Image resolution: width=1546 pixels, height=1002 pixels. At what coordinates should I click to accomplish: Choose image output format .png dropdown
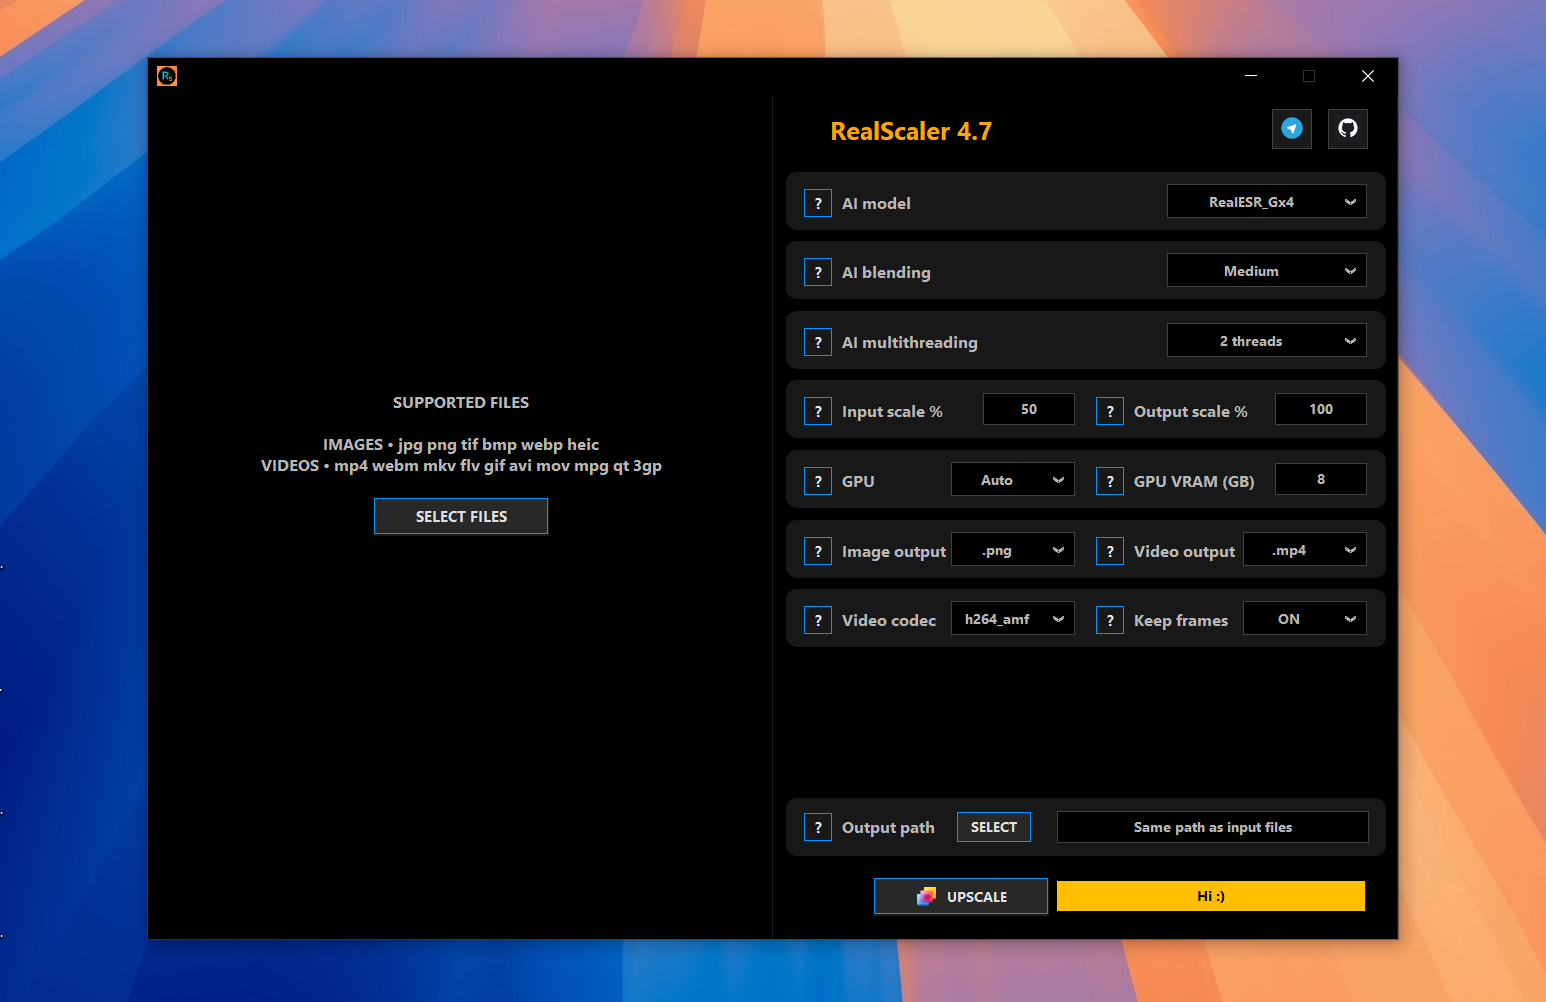tap(1013, 550)
